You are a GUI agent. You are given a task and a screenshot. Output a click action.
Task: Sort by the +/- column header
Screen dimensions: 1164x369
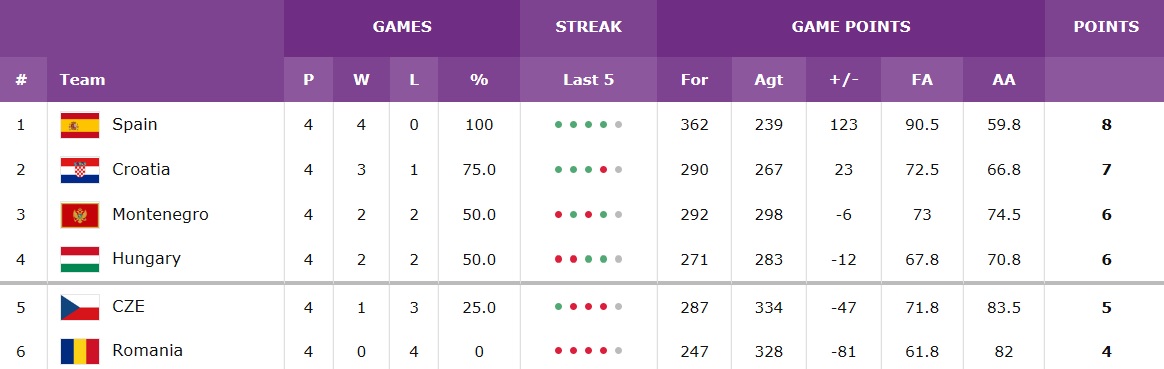843,79
